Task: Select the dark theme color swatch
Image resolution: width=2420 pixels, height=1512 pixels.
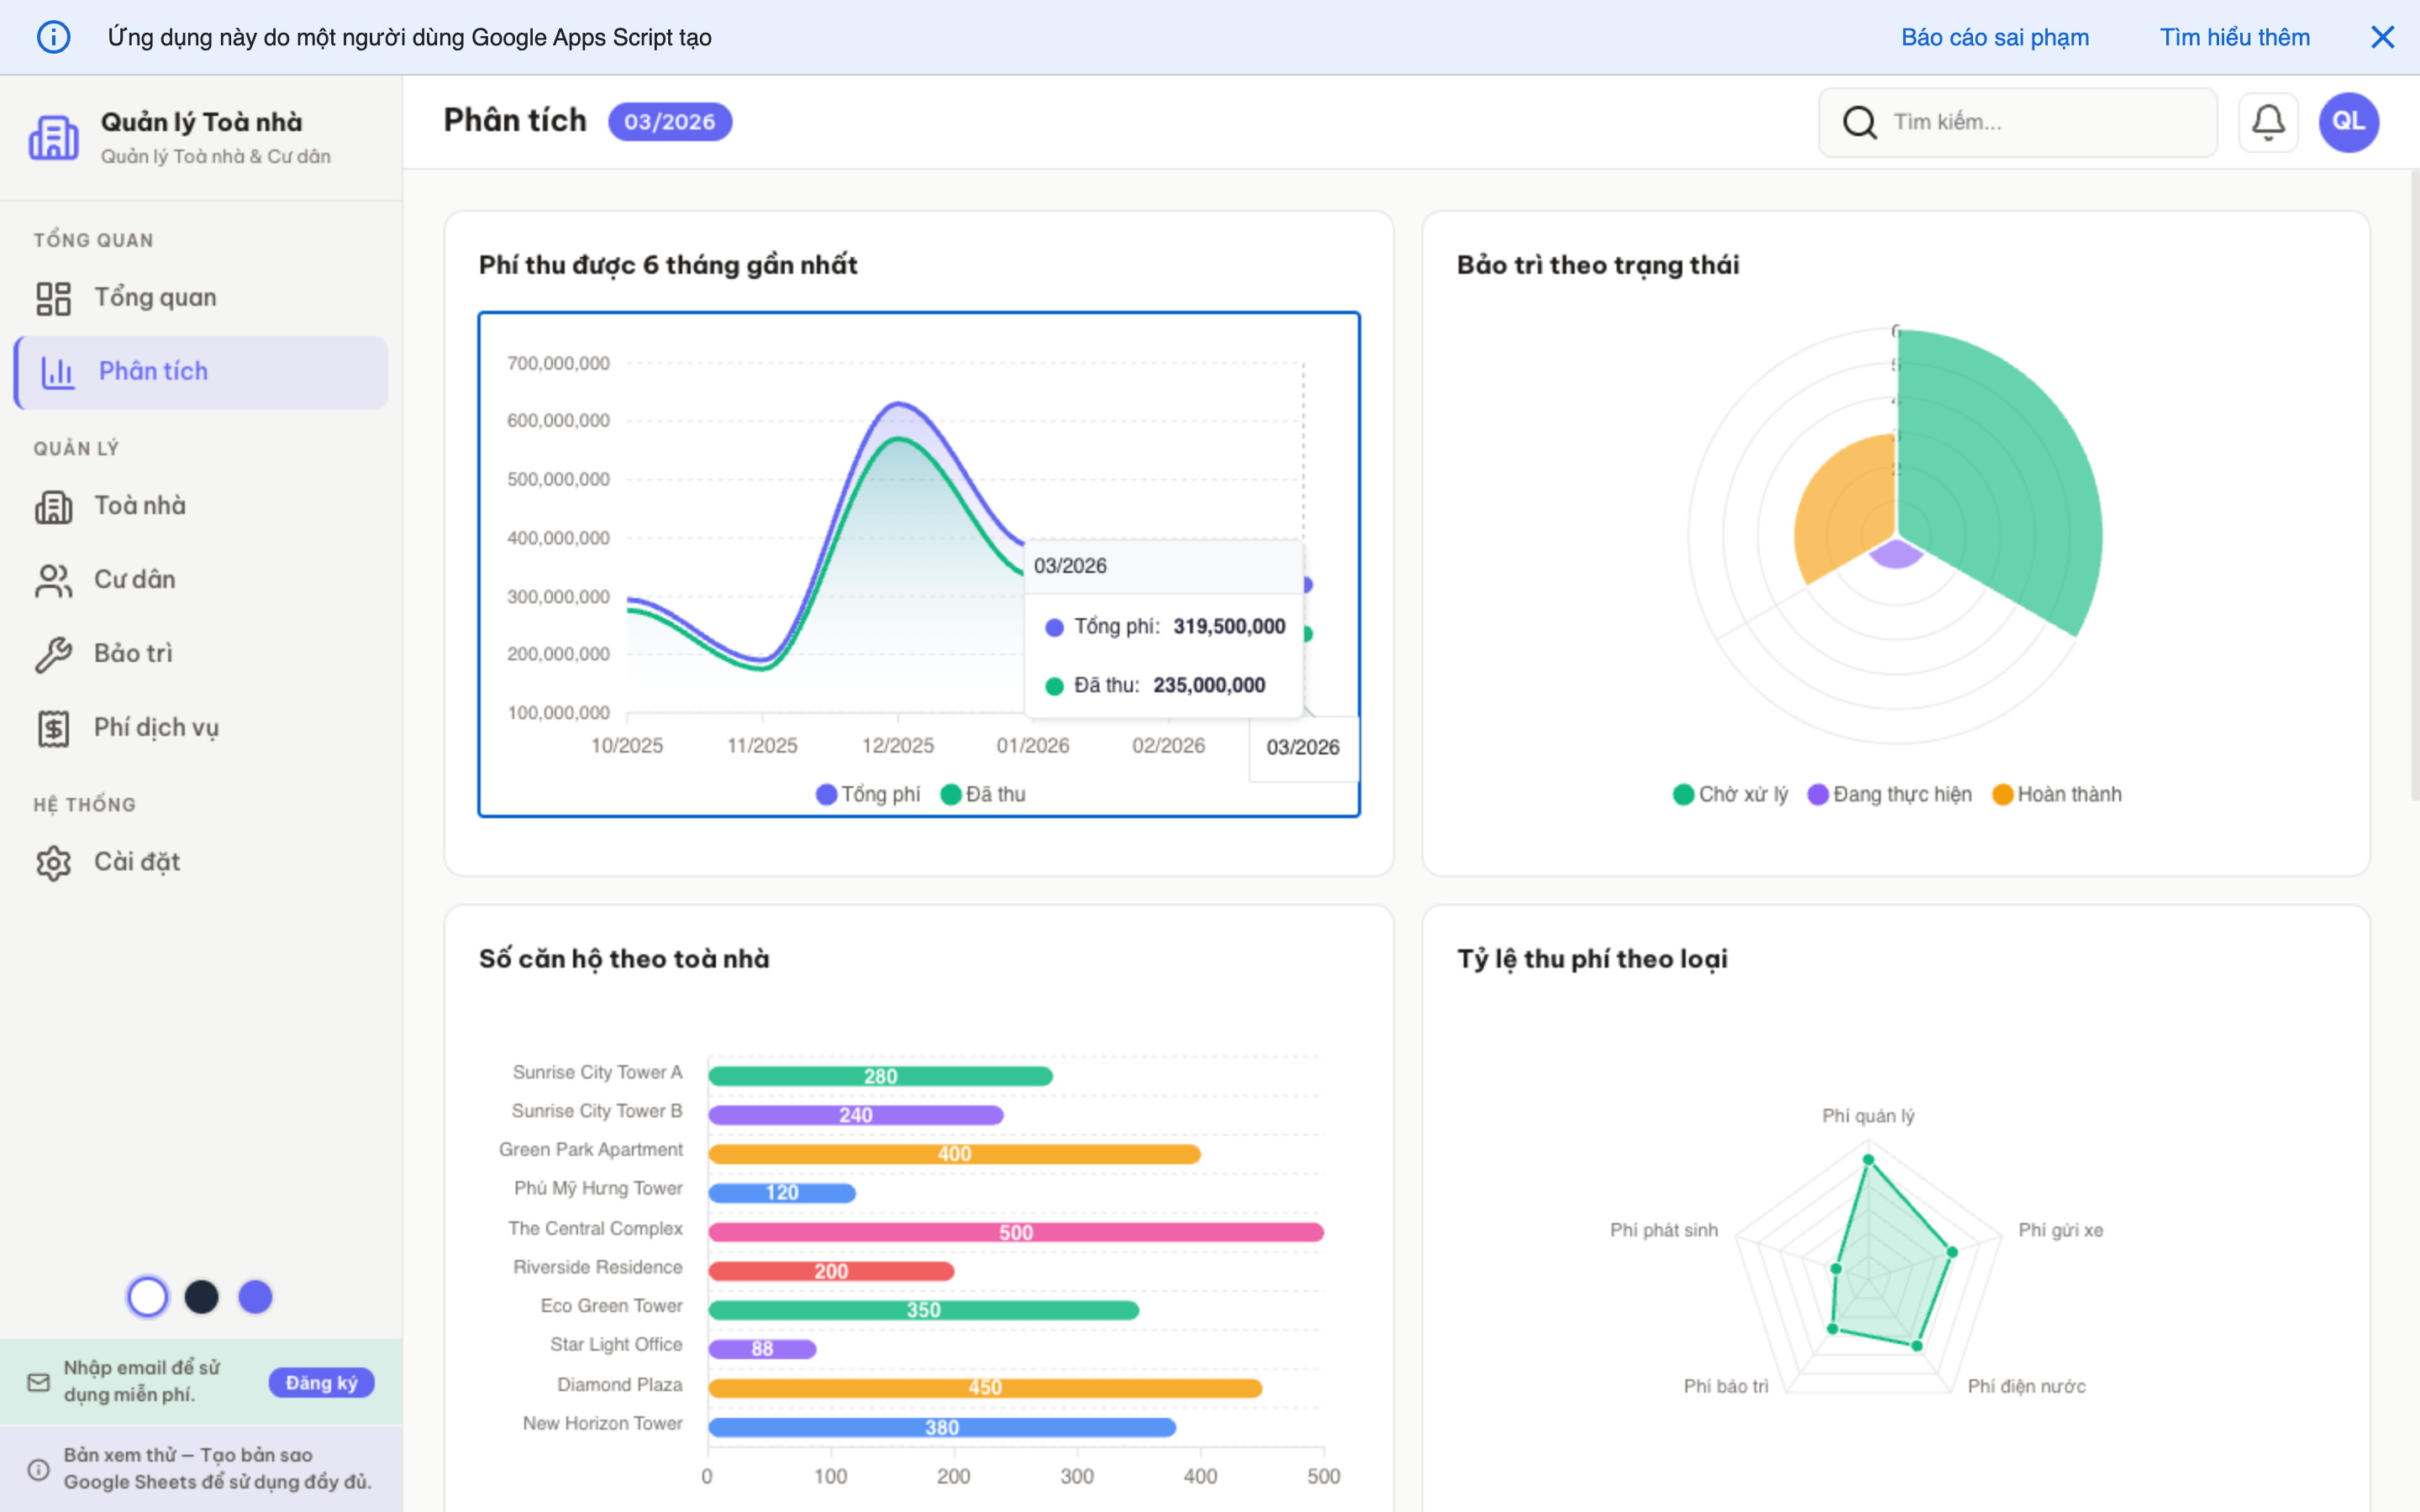Action: (201, 1297)
